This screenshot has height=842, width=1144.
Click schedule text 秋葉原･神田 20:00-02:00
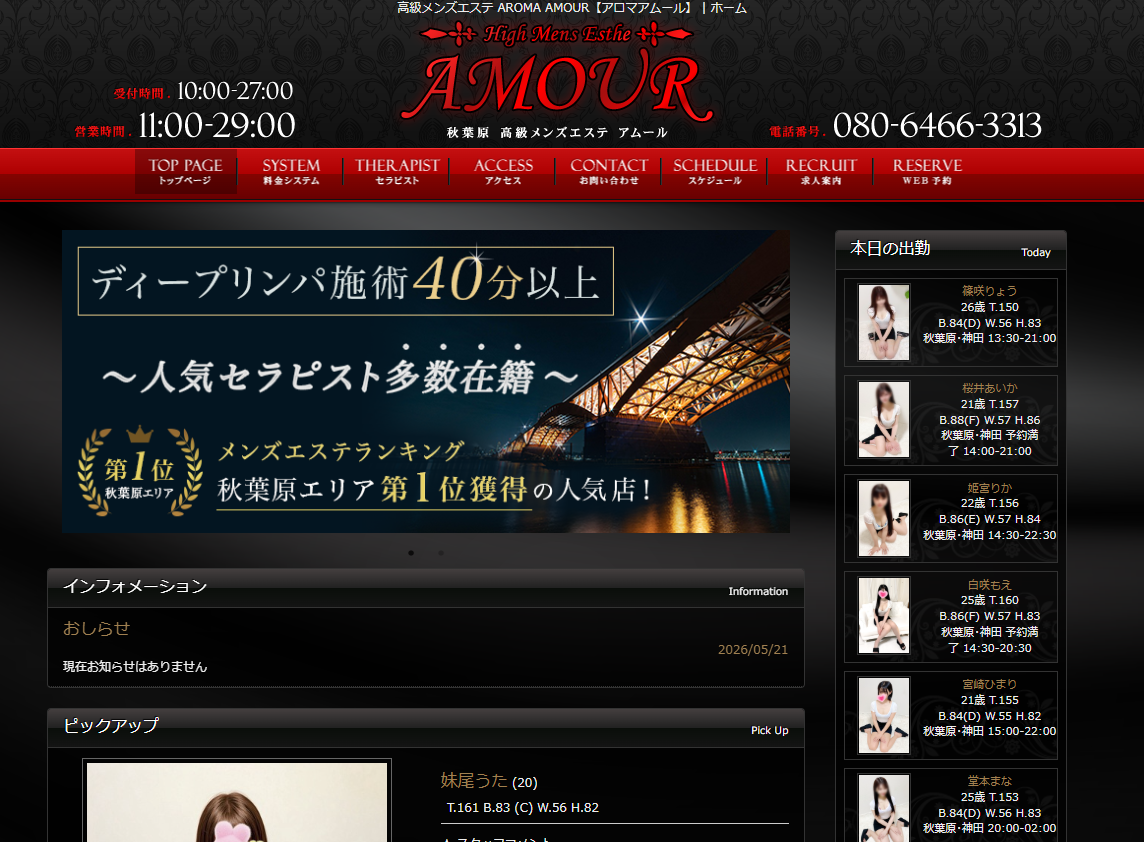[x=989, y=829]
